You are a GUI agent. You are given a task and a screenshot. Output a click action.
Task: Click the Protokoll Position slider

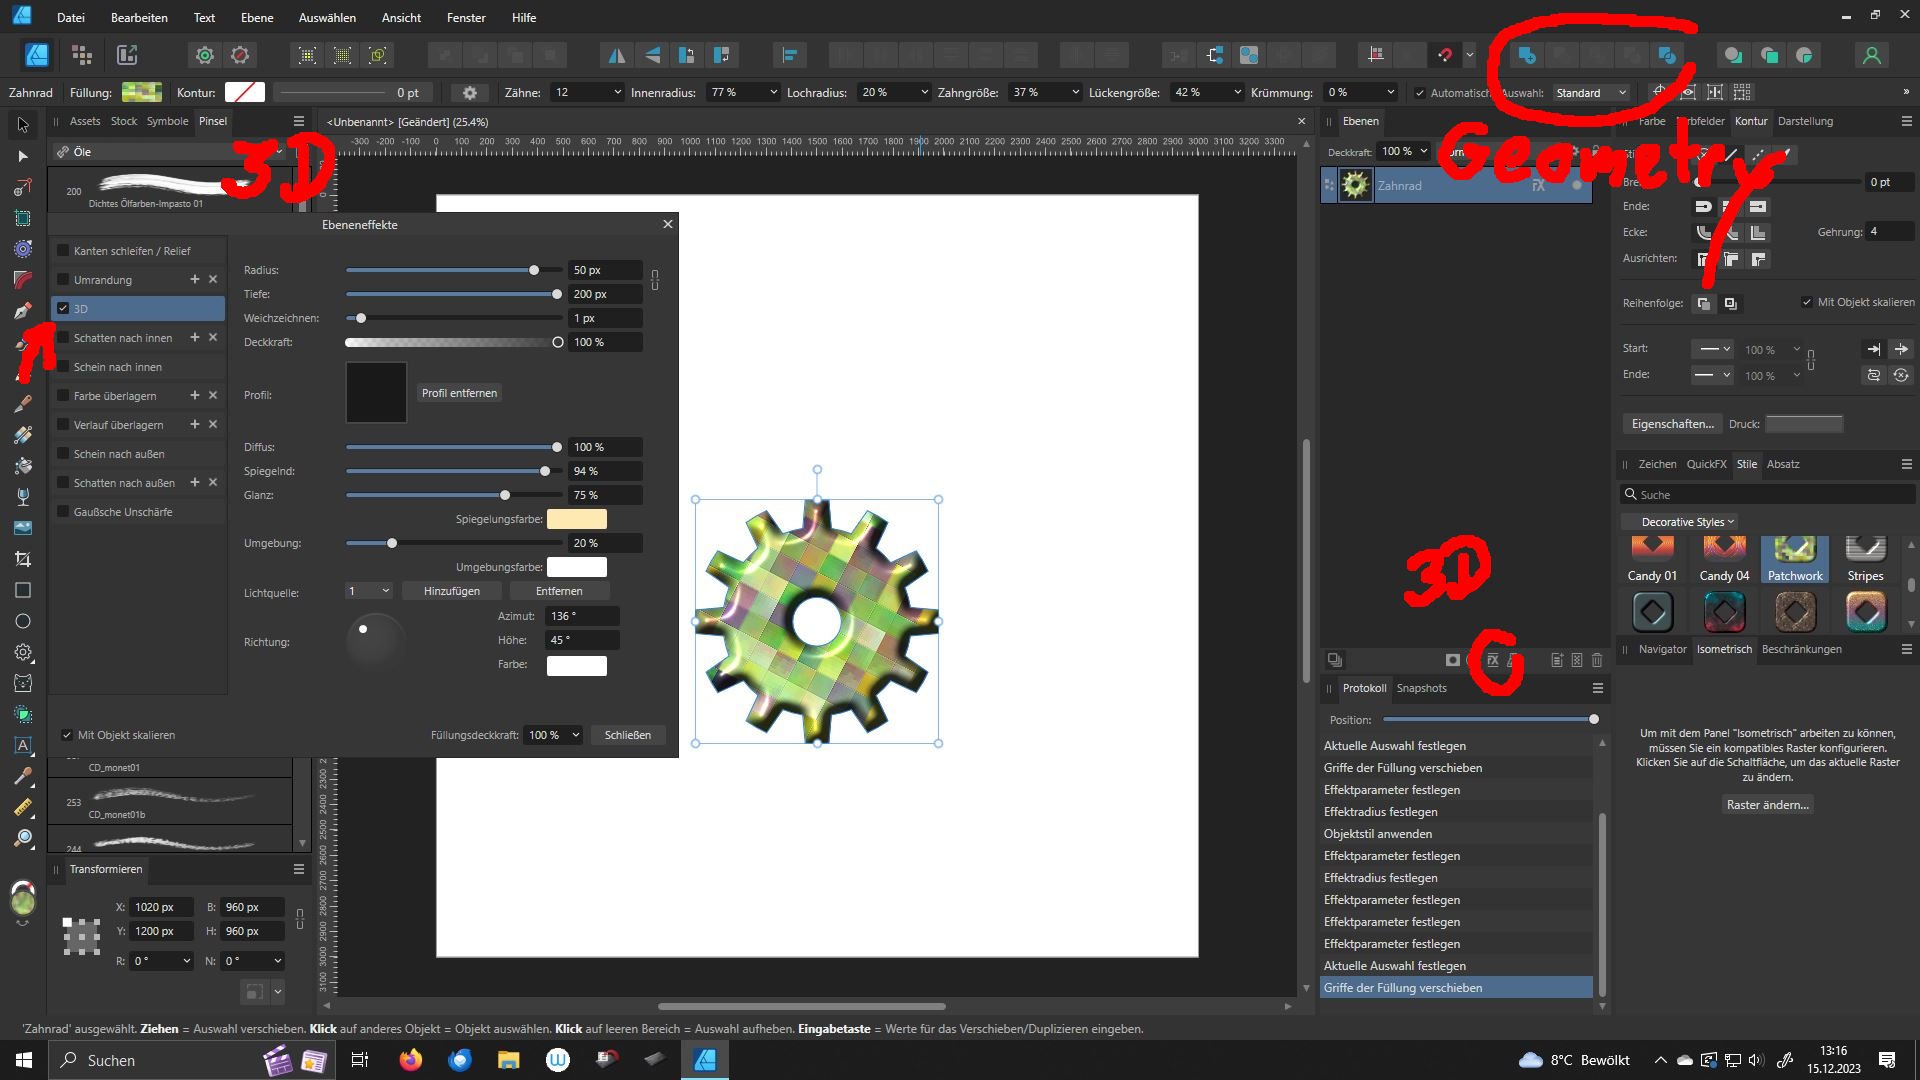click(1490, 720)
